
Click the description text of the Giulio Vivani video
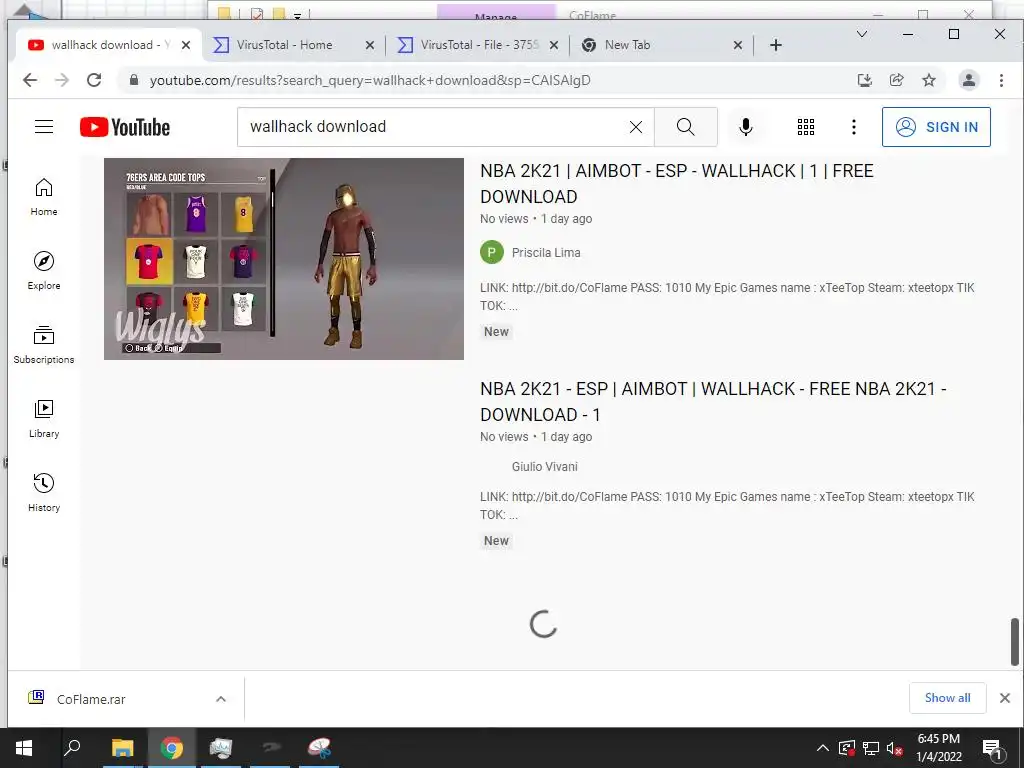point(727,505)
